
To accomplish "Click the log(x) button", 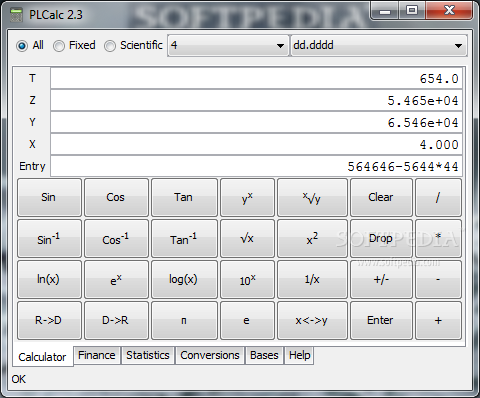I will 184,279.
